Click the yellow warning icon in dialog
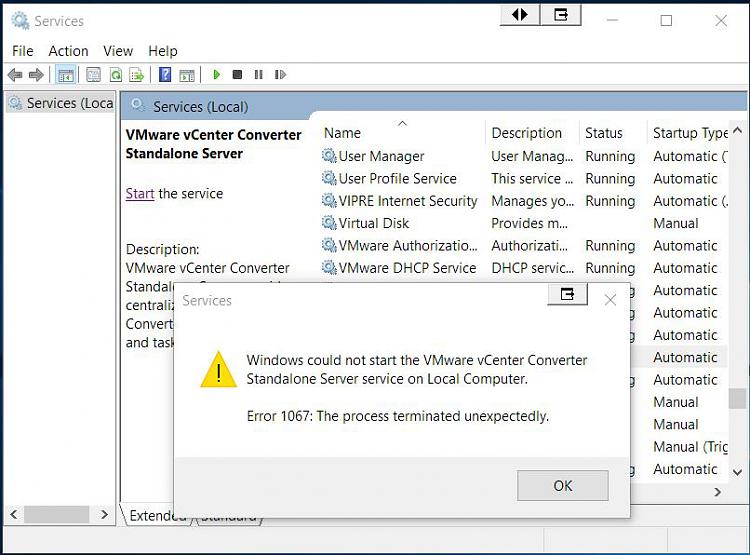 (219, 369)
